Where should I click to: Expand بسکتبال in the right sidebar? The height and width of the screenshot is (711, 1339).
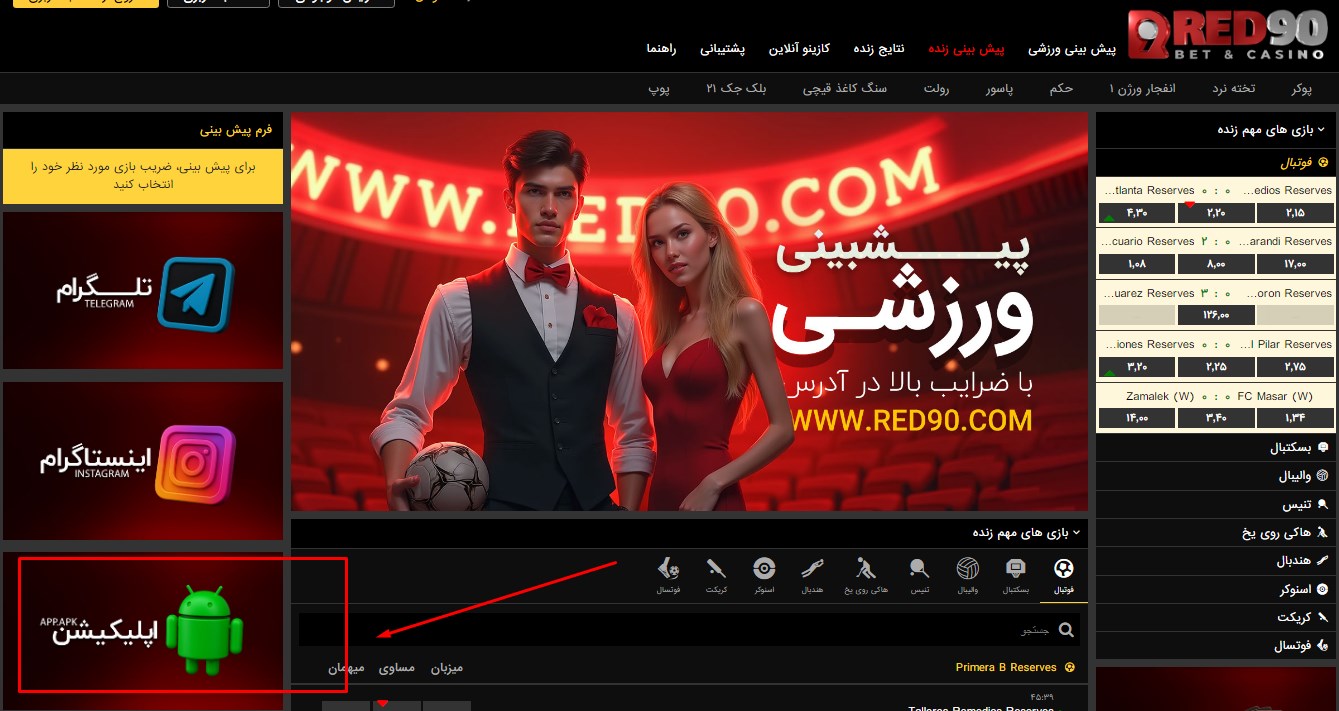[1217, 447]
